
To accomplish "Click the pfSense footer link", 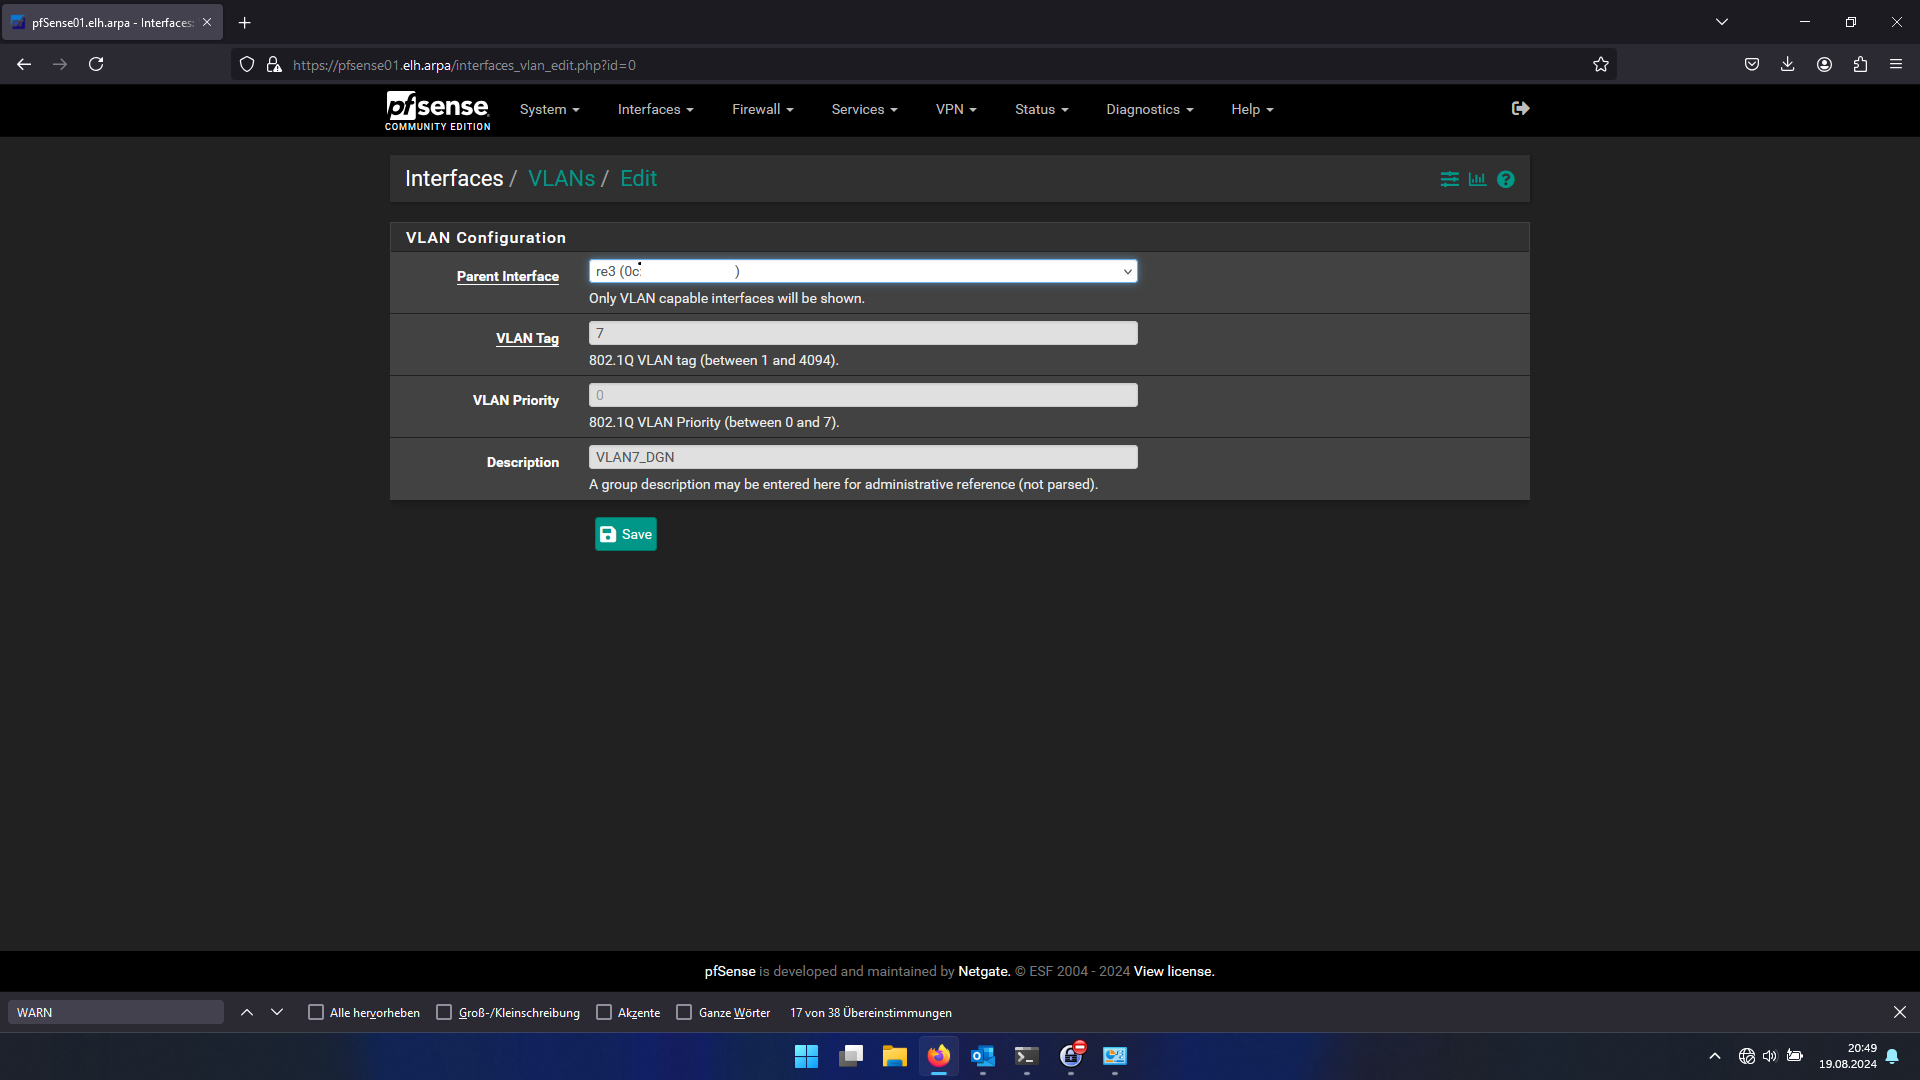I will tap(730, 971).
